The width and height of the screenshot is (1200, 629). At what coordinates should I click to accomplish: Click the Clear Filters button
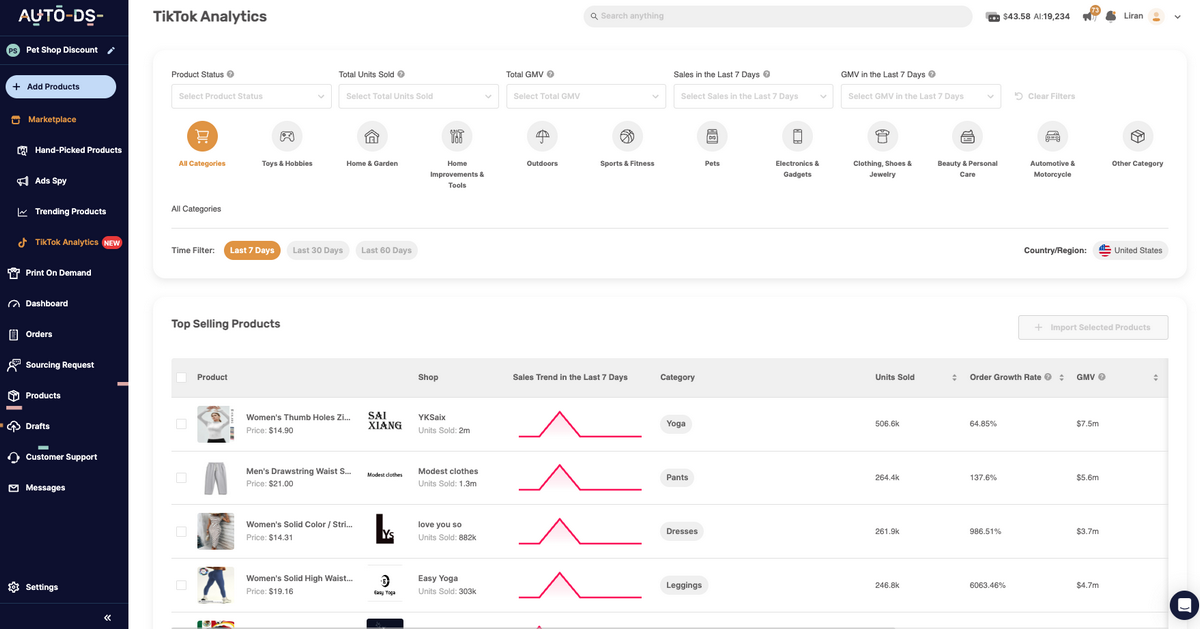pos(1044,96)
